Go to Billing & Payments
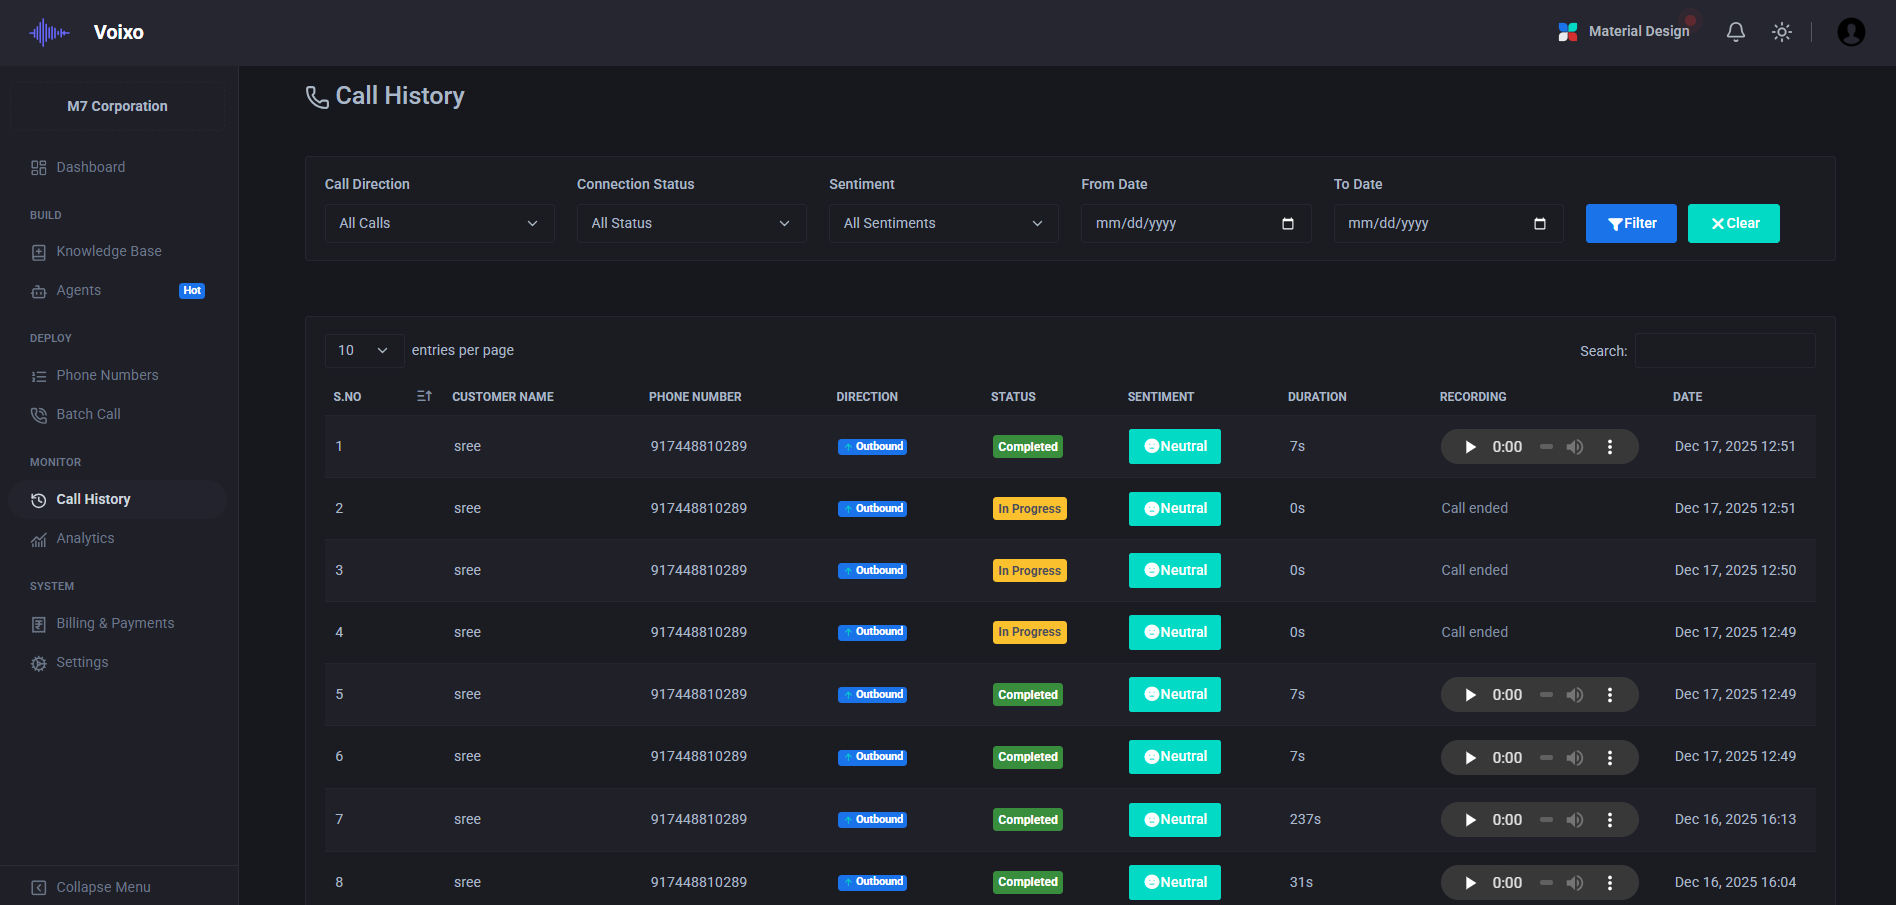 (x=114, y=623)
